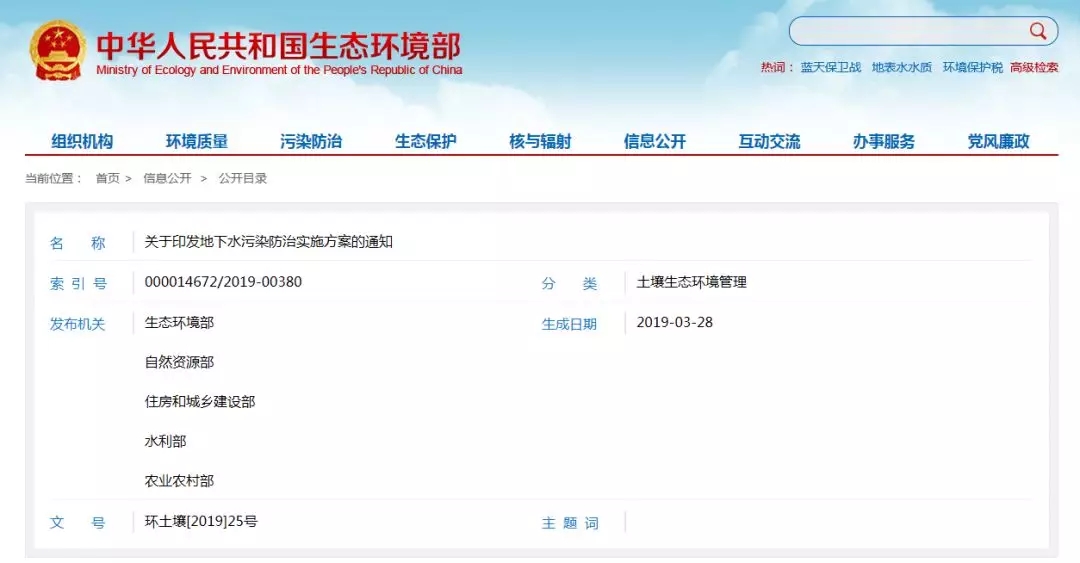Open the 生态保护 menu
1080x563 pixels.
point(426,141)
